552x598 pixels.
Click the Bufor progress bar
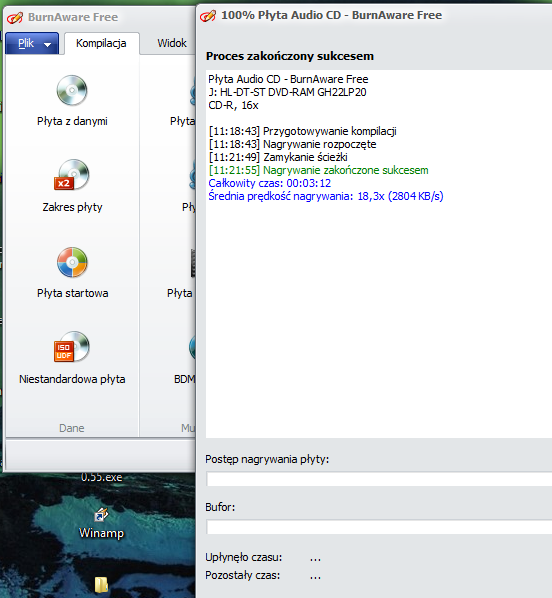point(379,527)
